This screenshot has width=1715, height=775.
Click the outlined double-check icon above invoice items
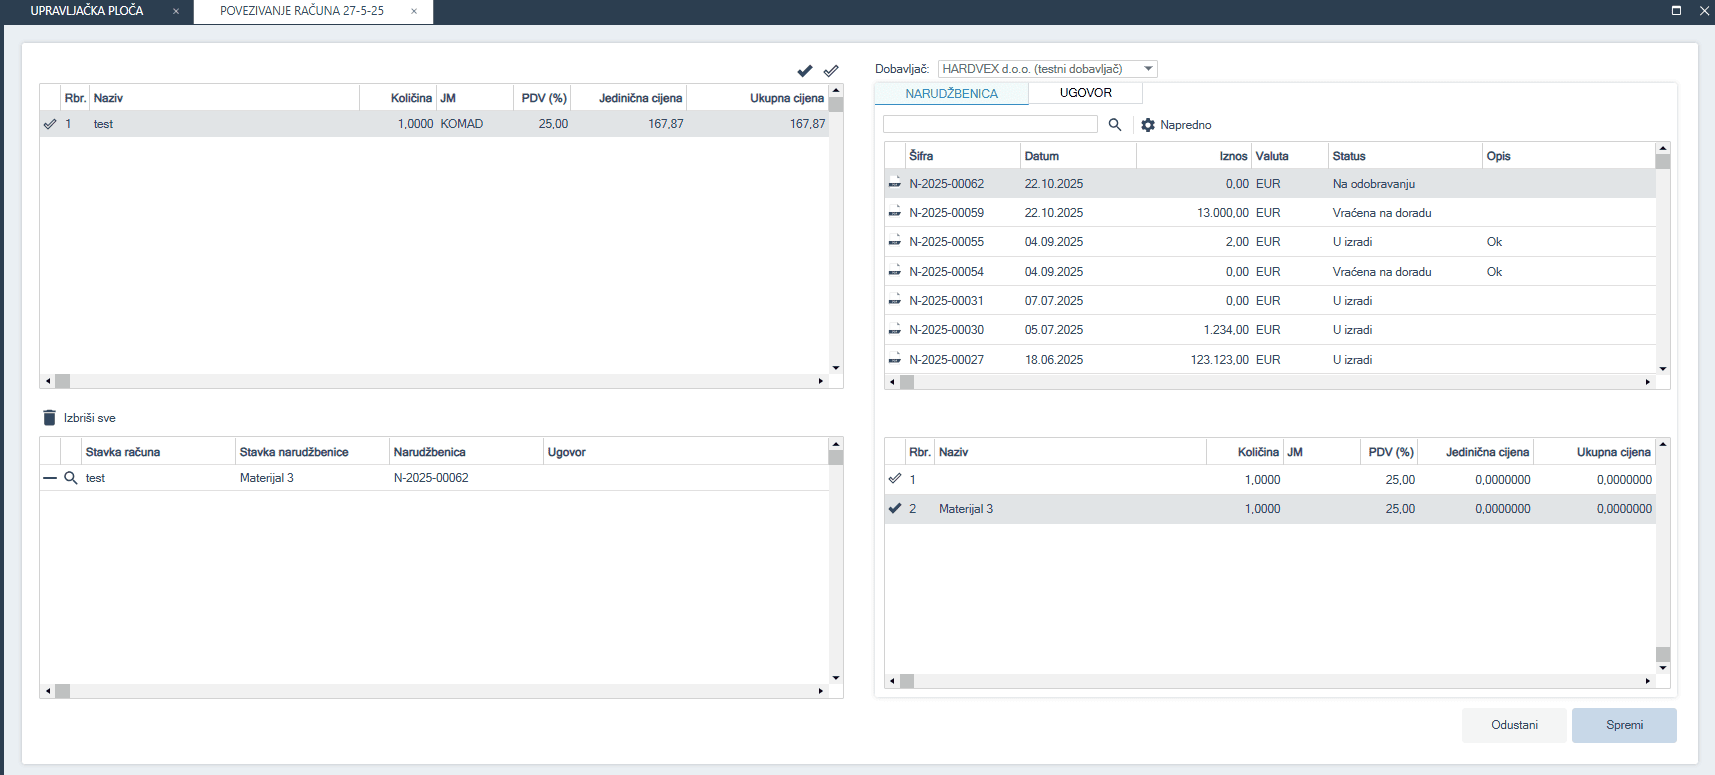[x=831, y=71]
